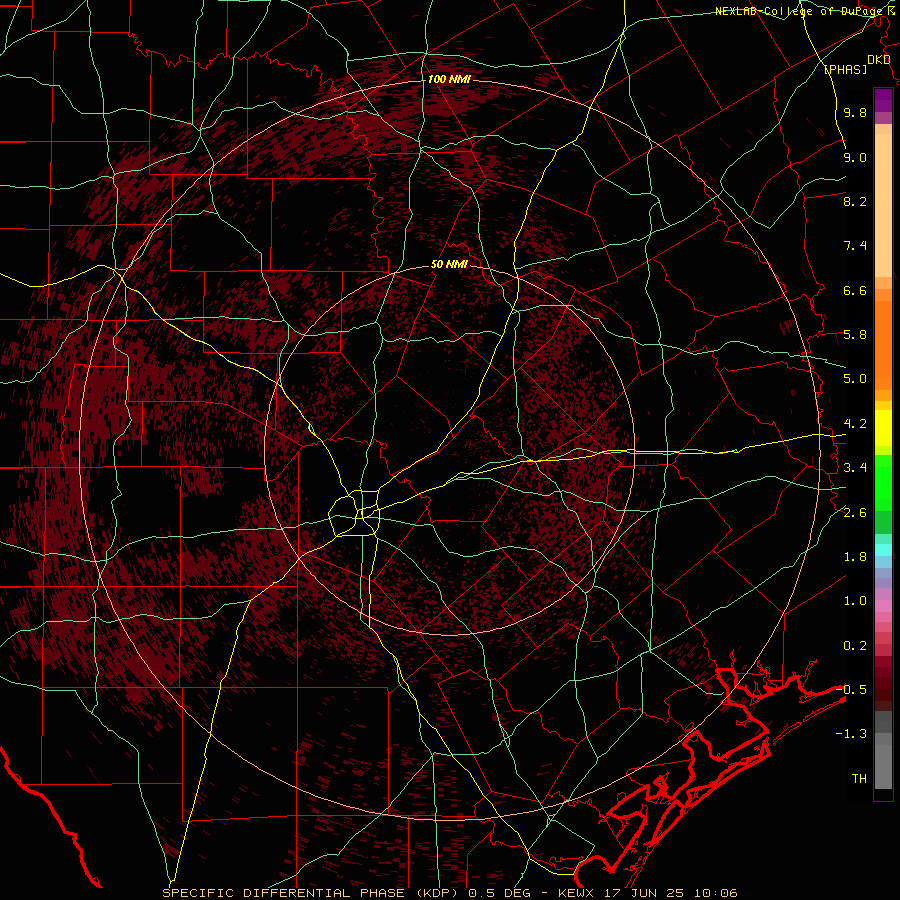Screen dimensions: 900x900
Task: Click the 50 NMI range ring label
Action: [449, 265]
